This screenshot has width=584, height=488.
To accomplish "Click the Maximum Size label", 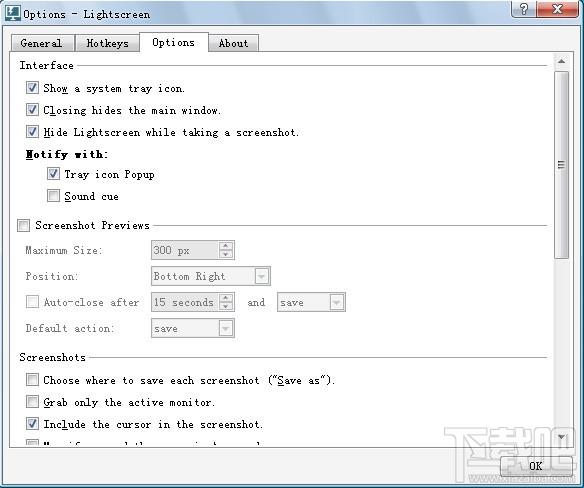I will click(63, 250).
